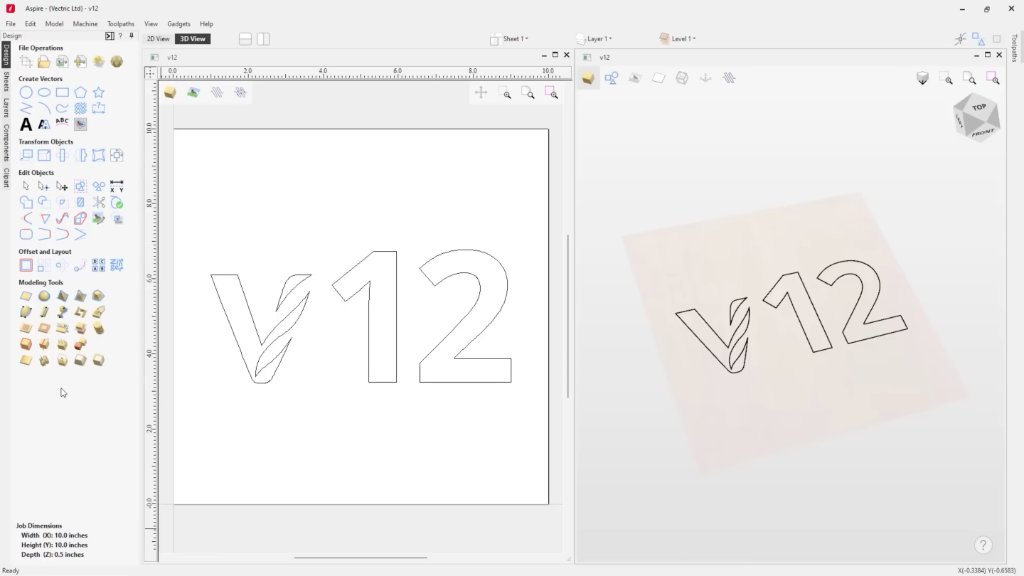This screenshot has width=1024, height=576.
Task: Open the Gadgets menu
Action: click(x=179, y=23)
